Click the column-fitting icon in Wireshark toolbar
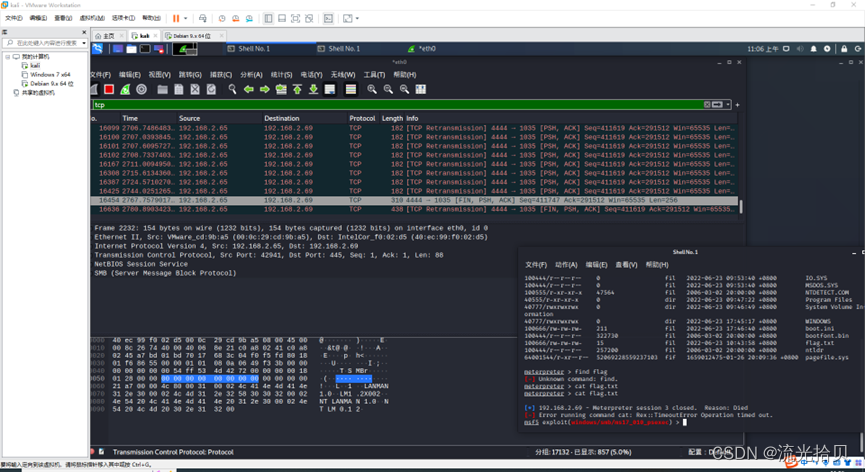The image size is (865, 472). point(421,89)
